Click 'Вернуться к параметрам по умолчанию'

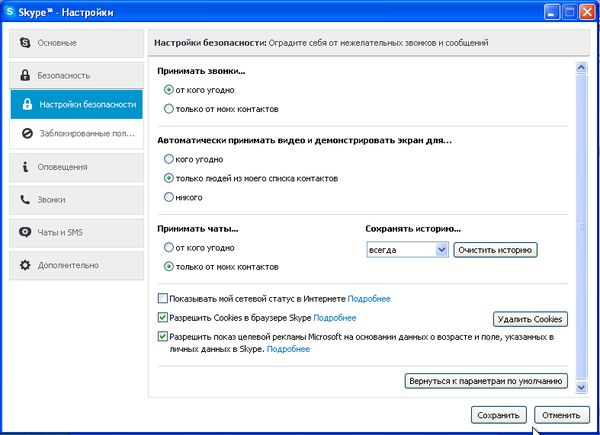point(486,381)
